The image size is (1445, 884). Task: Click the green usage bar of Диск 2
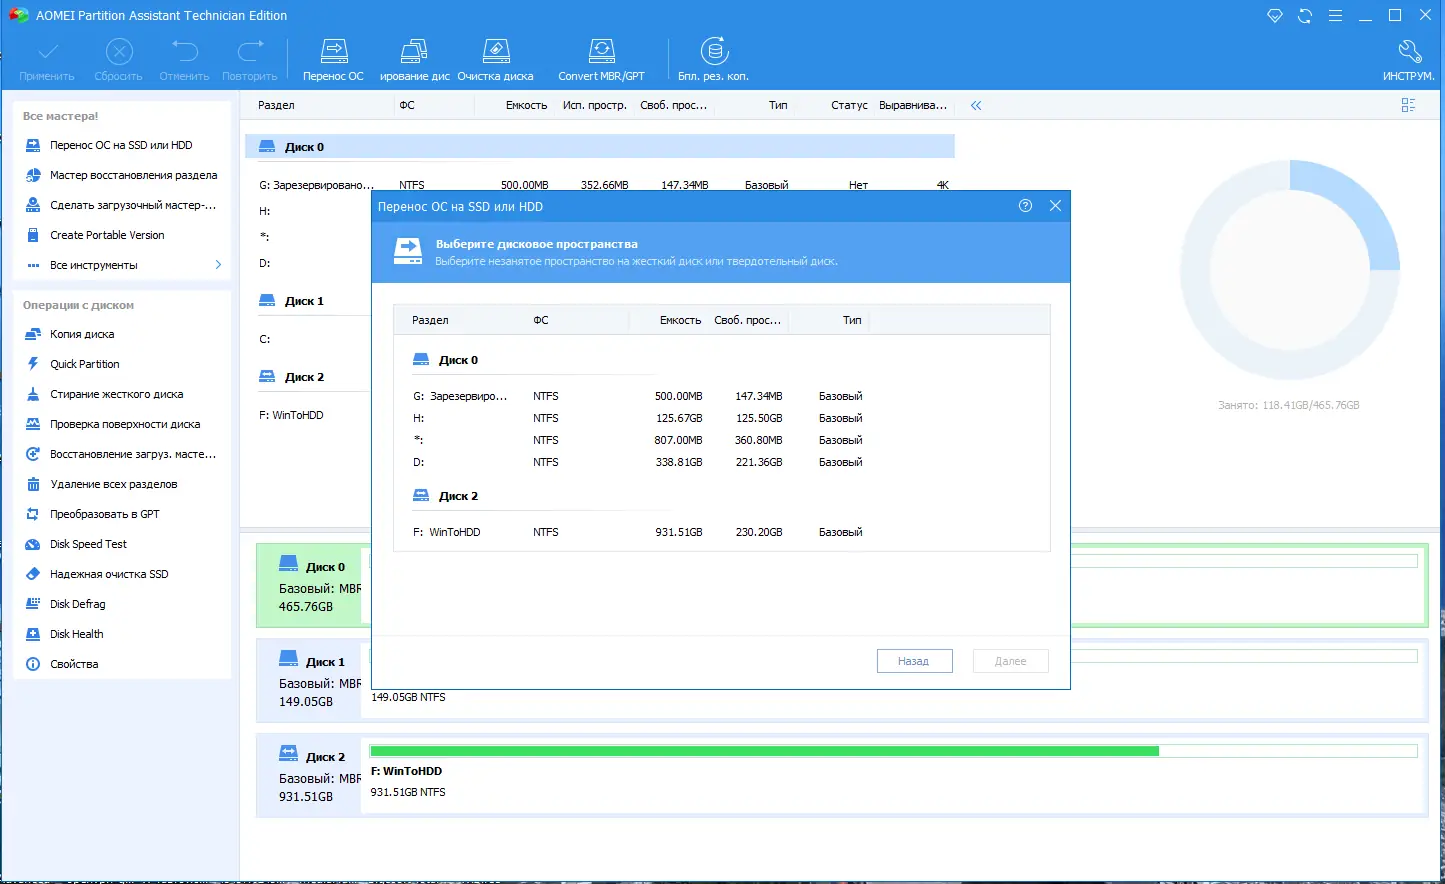(x=764, y=751)
